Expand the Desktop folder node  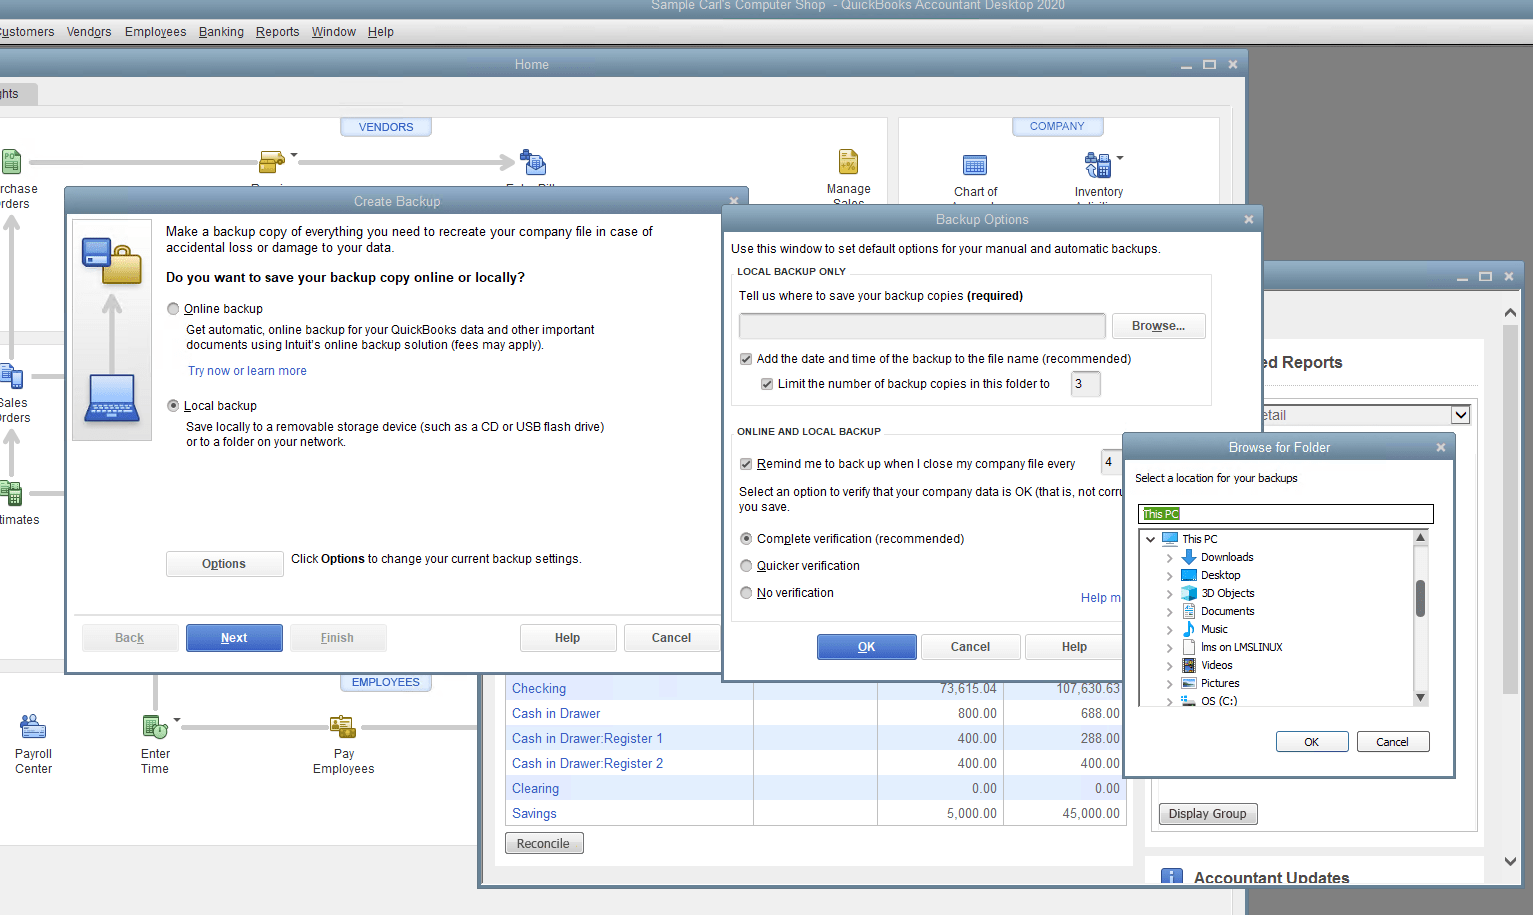1169,576
